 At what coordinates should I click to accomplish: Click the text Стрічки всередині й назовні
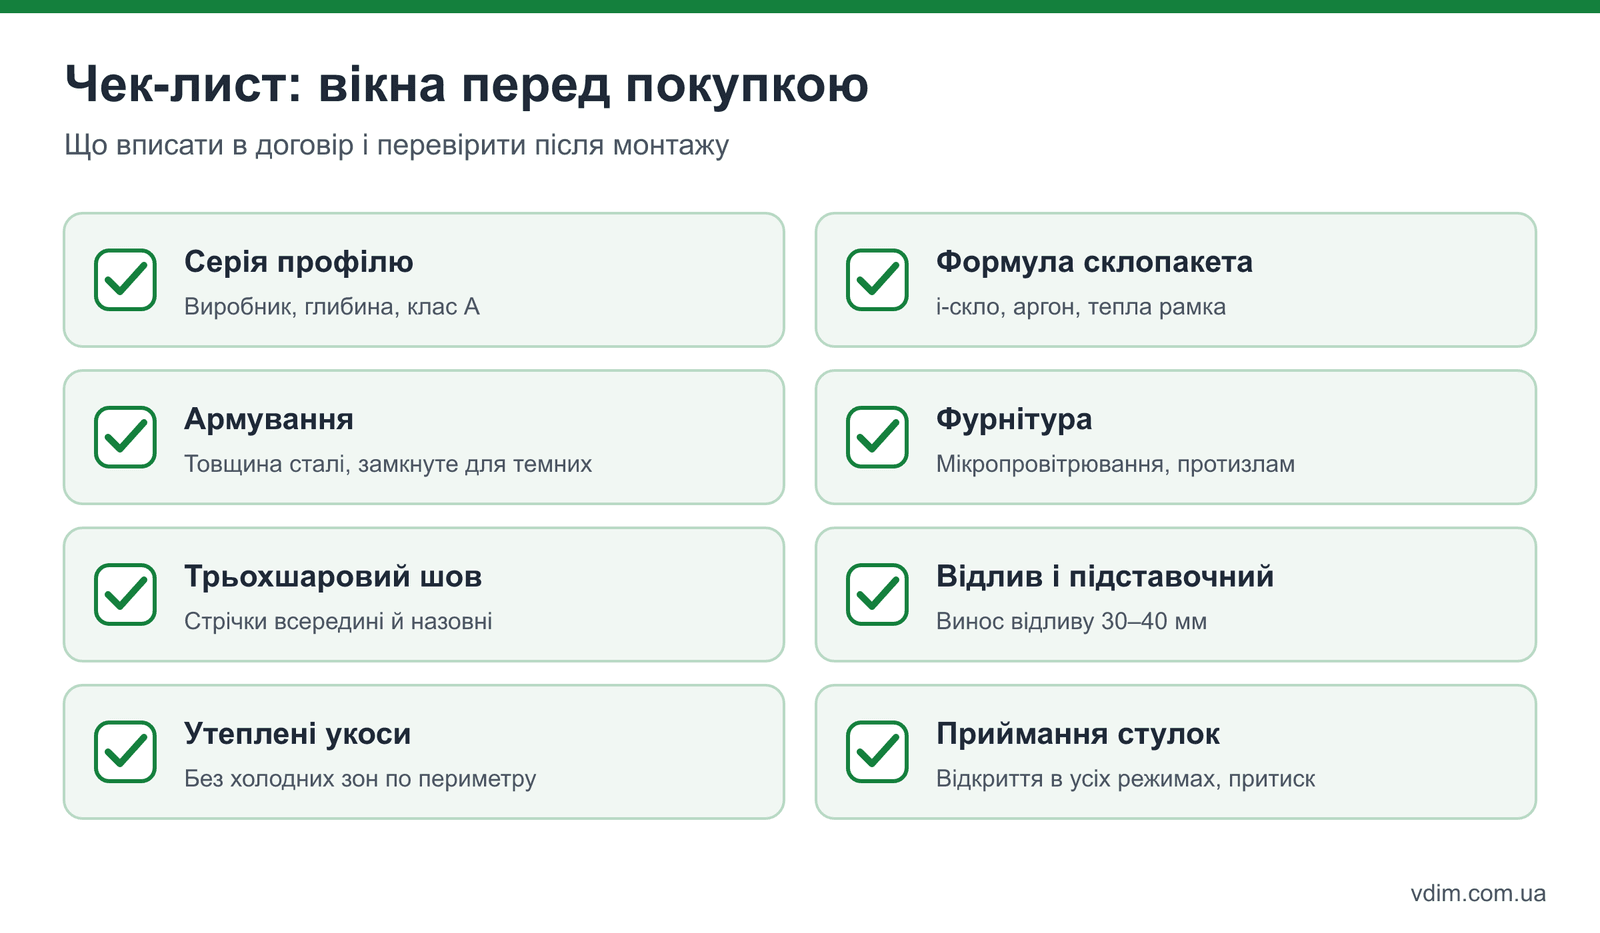coord(338,621)
